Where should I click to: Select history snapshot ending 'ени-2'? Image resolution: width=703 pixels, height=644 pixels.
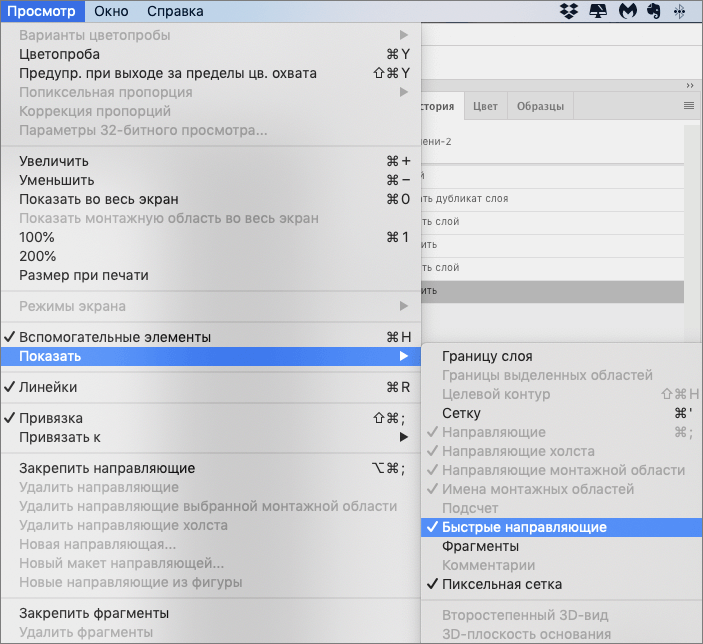click(x=552, y=142)
